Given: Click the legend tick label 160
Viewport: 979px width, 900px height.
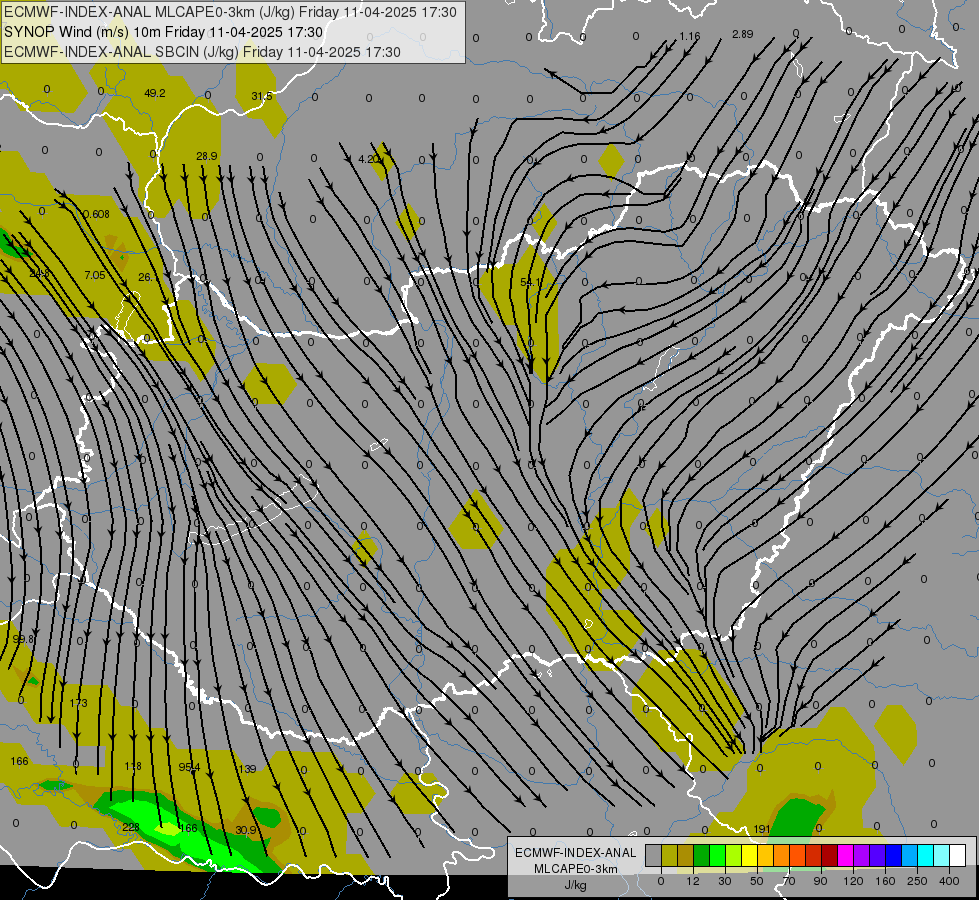Looking at the screenshot, I should coord(885,881).
